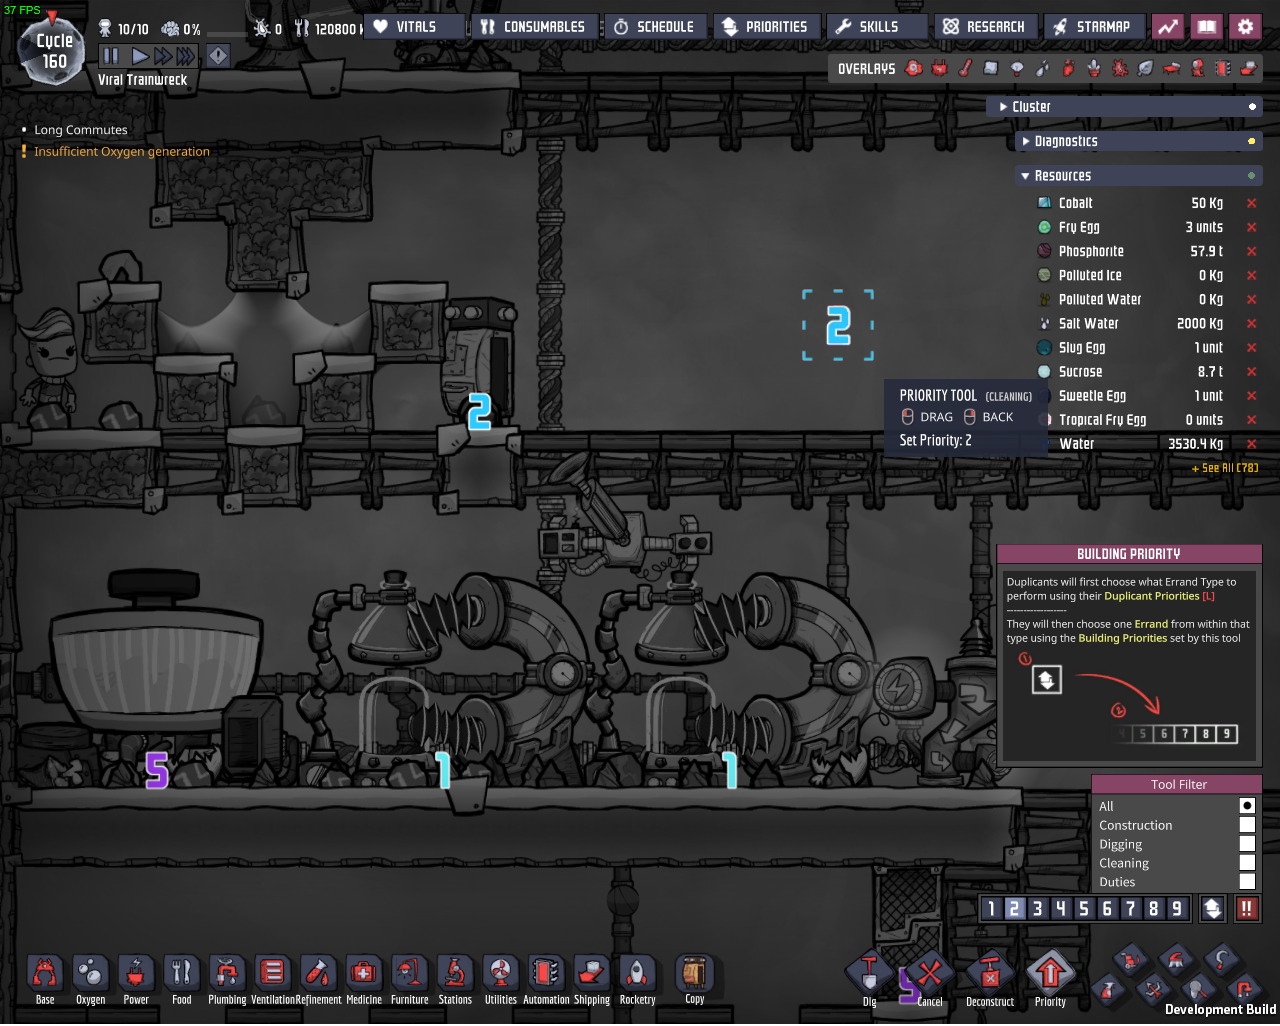Open the Starmap screen
1280x1026 pixels.
1092,27
